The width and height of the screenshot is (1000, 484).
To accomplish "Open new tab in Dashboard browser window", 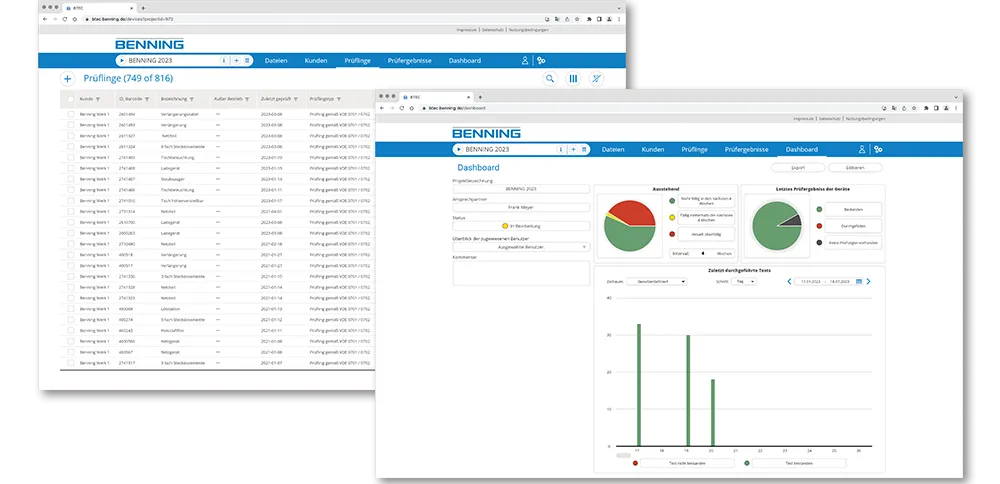I will 480,97.
